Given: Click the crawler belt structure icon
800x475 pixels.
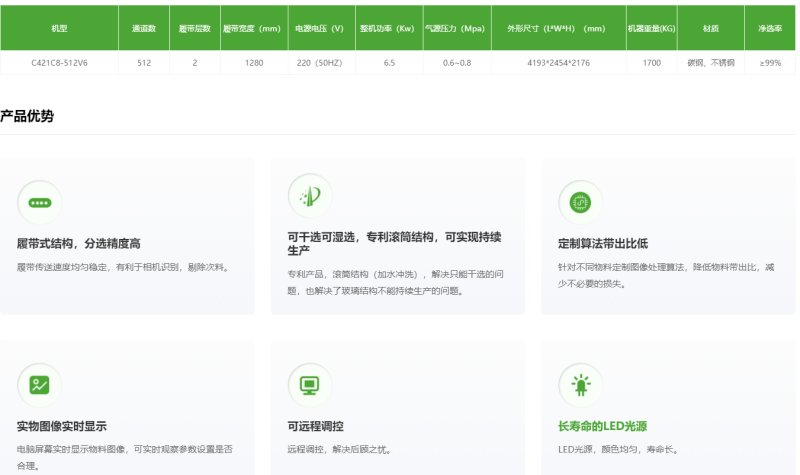Looking at the screenshot, I should [x=39, y=202].
